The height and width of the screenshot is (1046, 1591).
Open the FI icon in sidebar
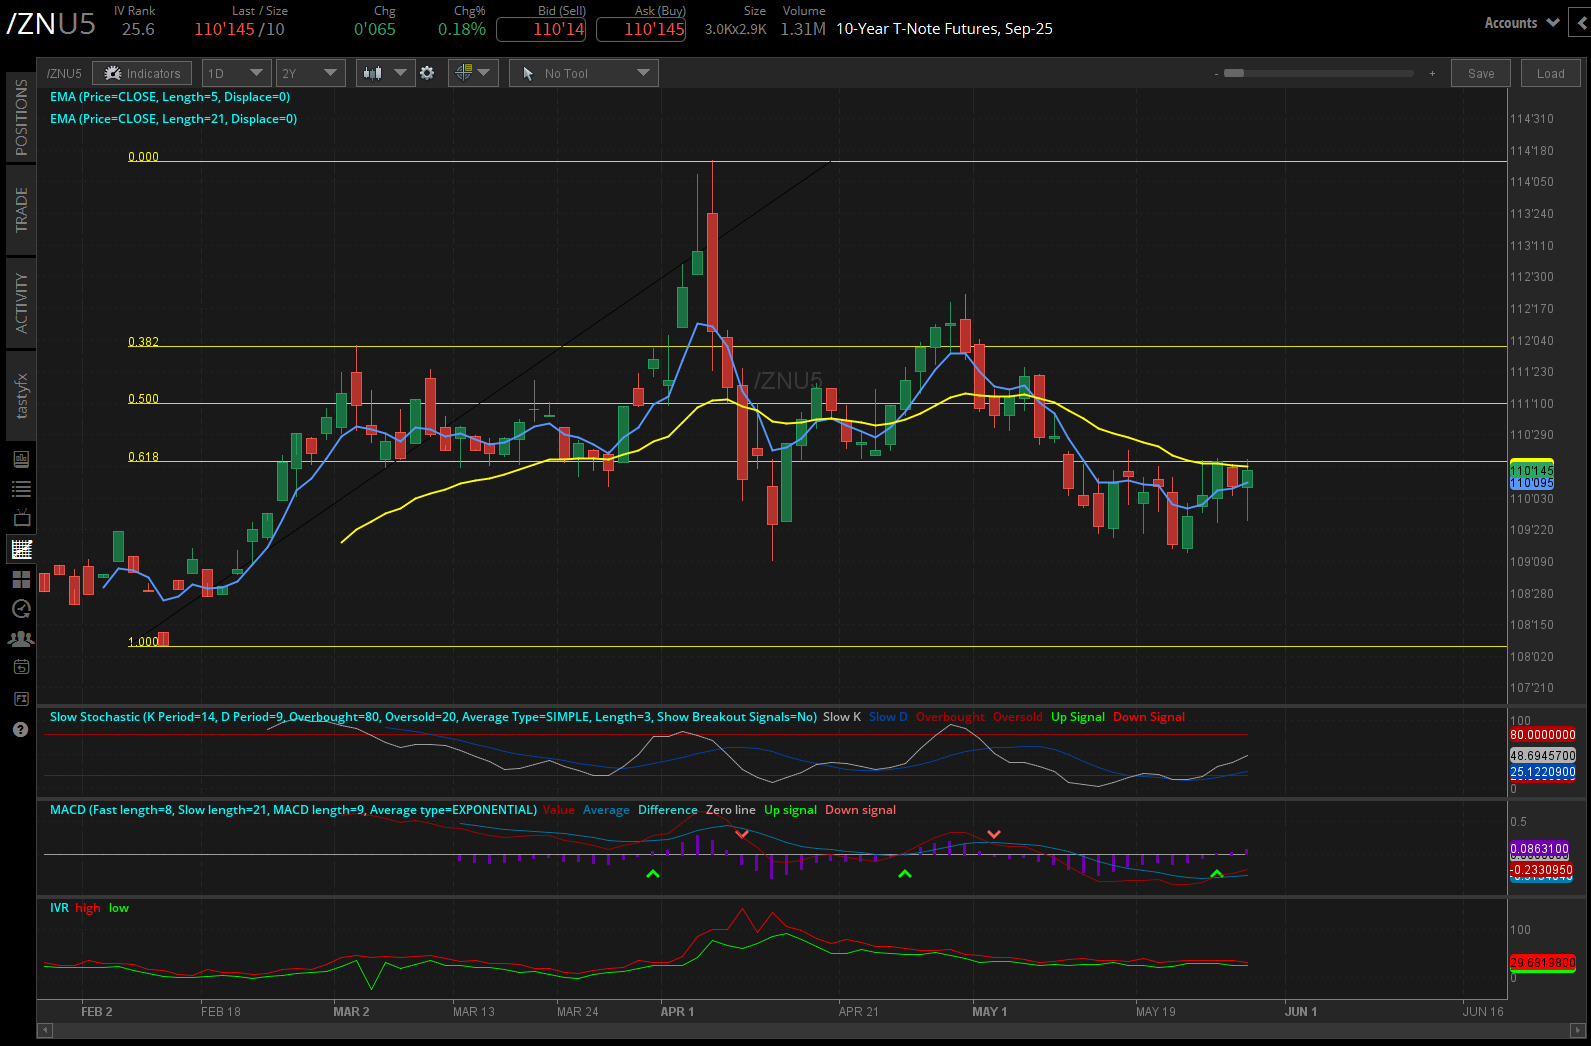tap(21, 698)
